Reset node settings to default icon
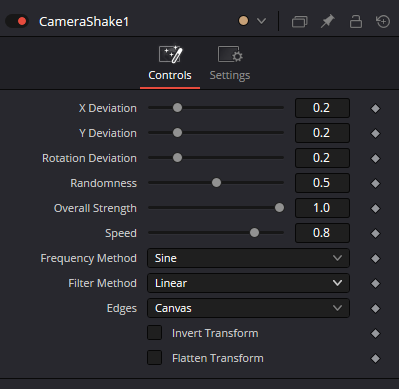Screen dimensions: 399x389 pyautogui.click(x=383, y=22)
